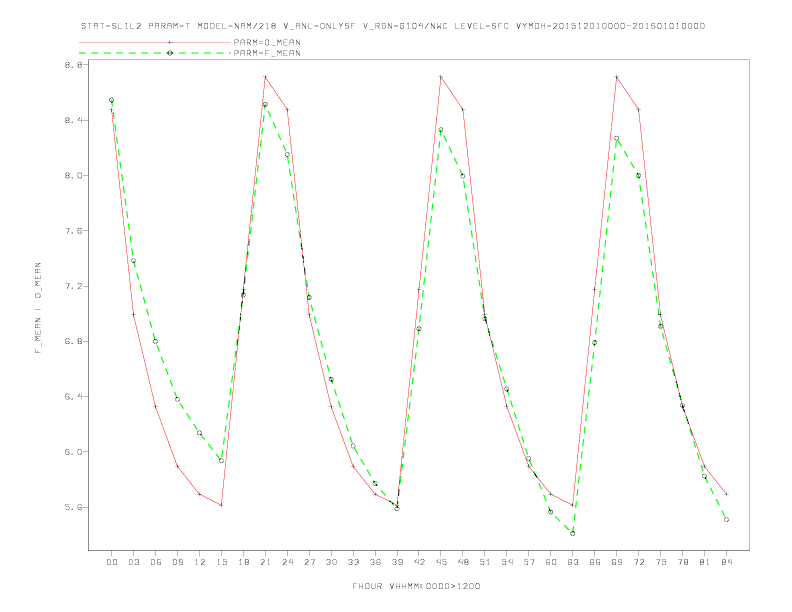The width and height of the screenshot is (792, 612).
Task: Click the 15 x-axis tick label
Action: [221, 562]
